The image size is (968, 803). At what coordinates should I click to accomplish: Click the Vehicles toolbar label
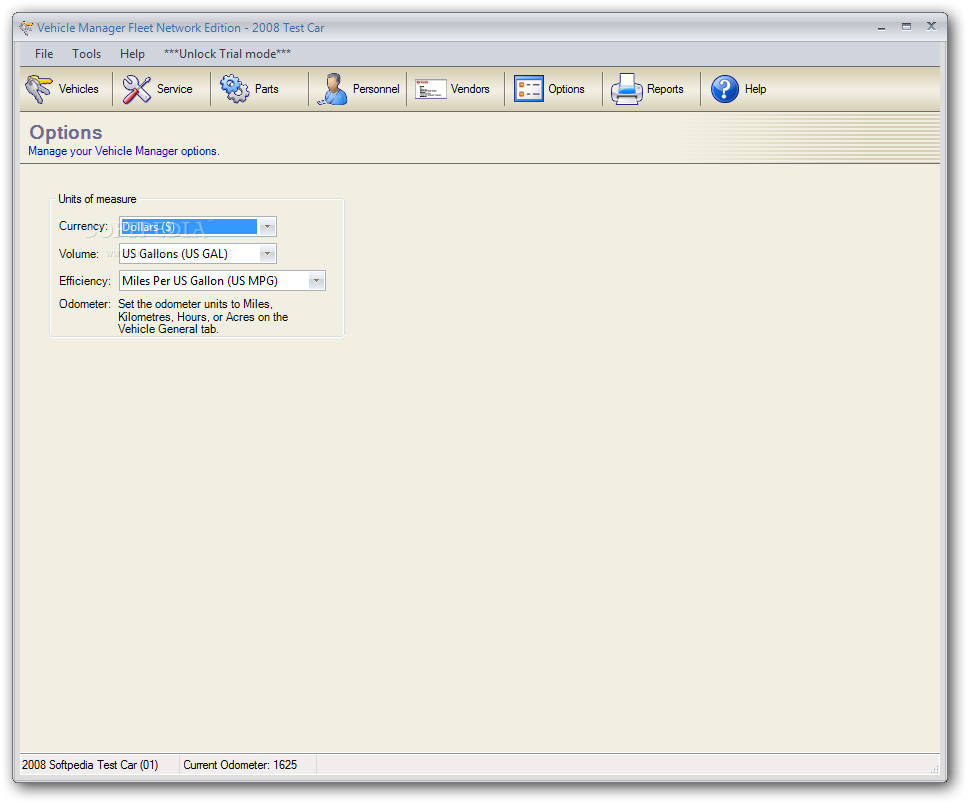(x=78, y=89)
